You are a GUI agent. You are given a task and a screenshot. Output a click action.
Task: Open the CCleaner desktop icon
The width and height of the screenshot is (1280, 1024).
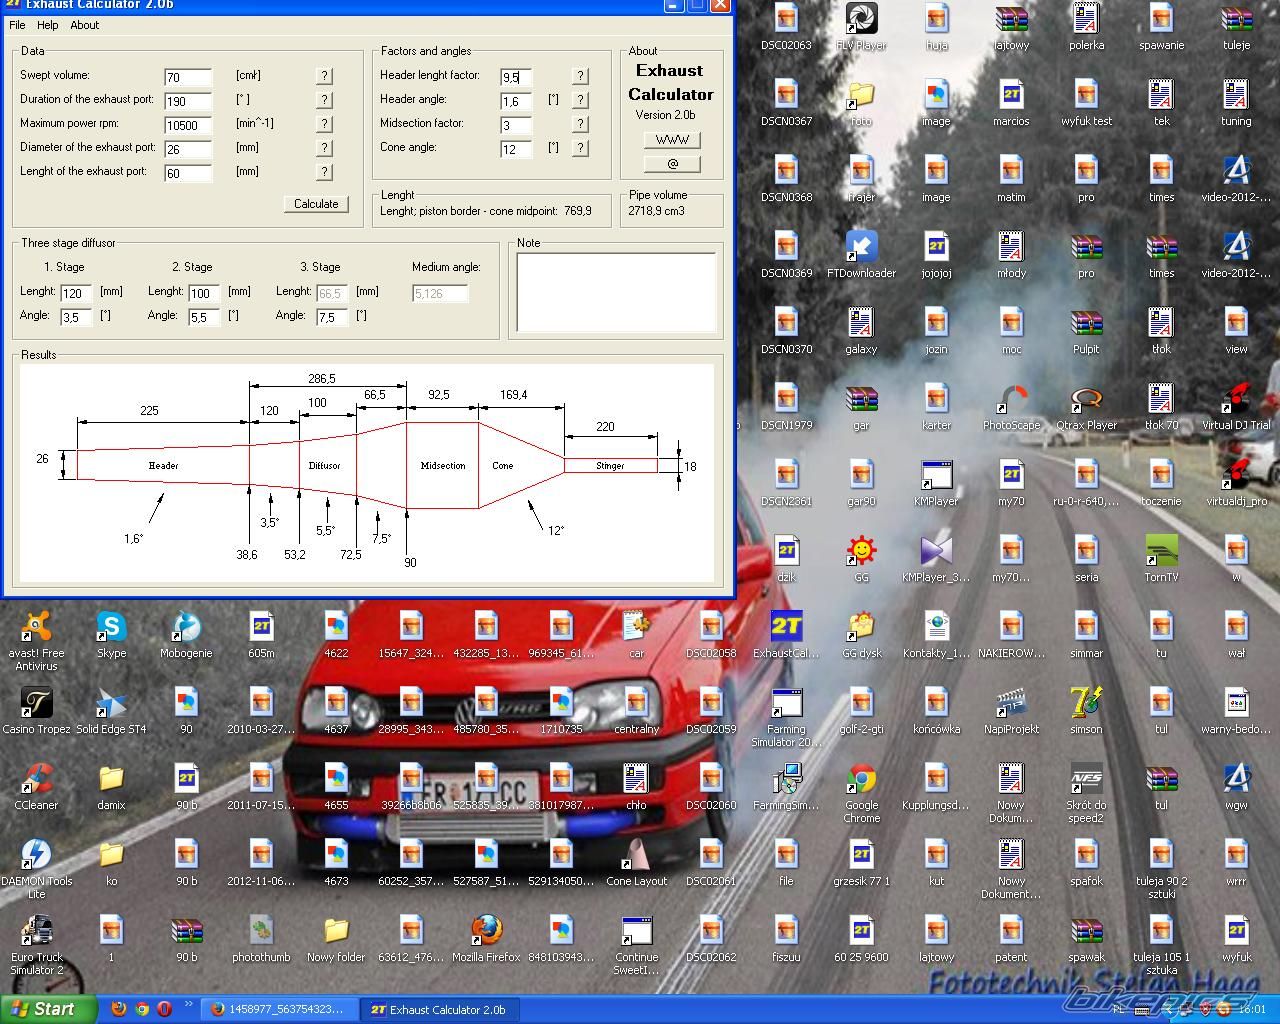pos(36,780)
